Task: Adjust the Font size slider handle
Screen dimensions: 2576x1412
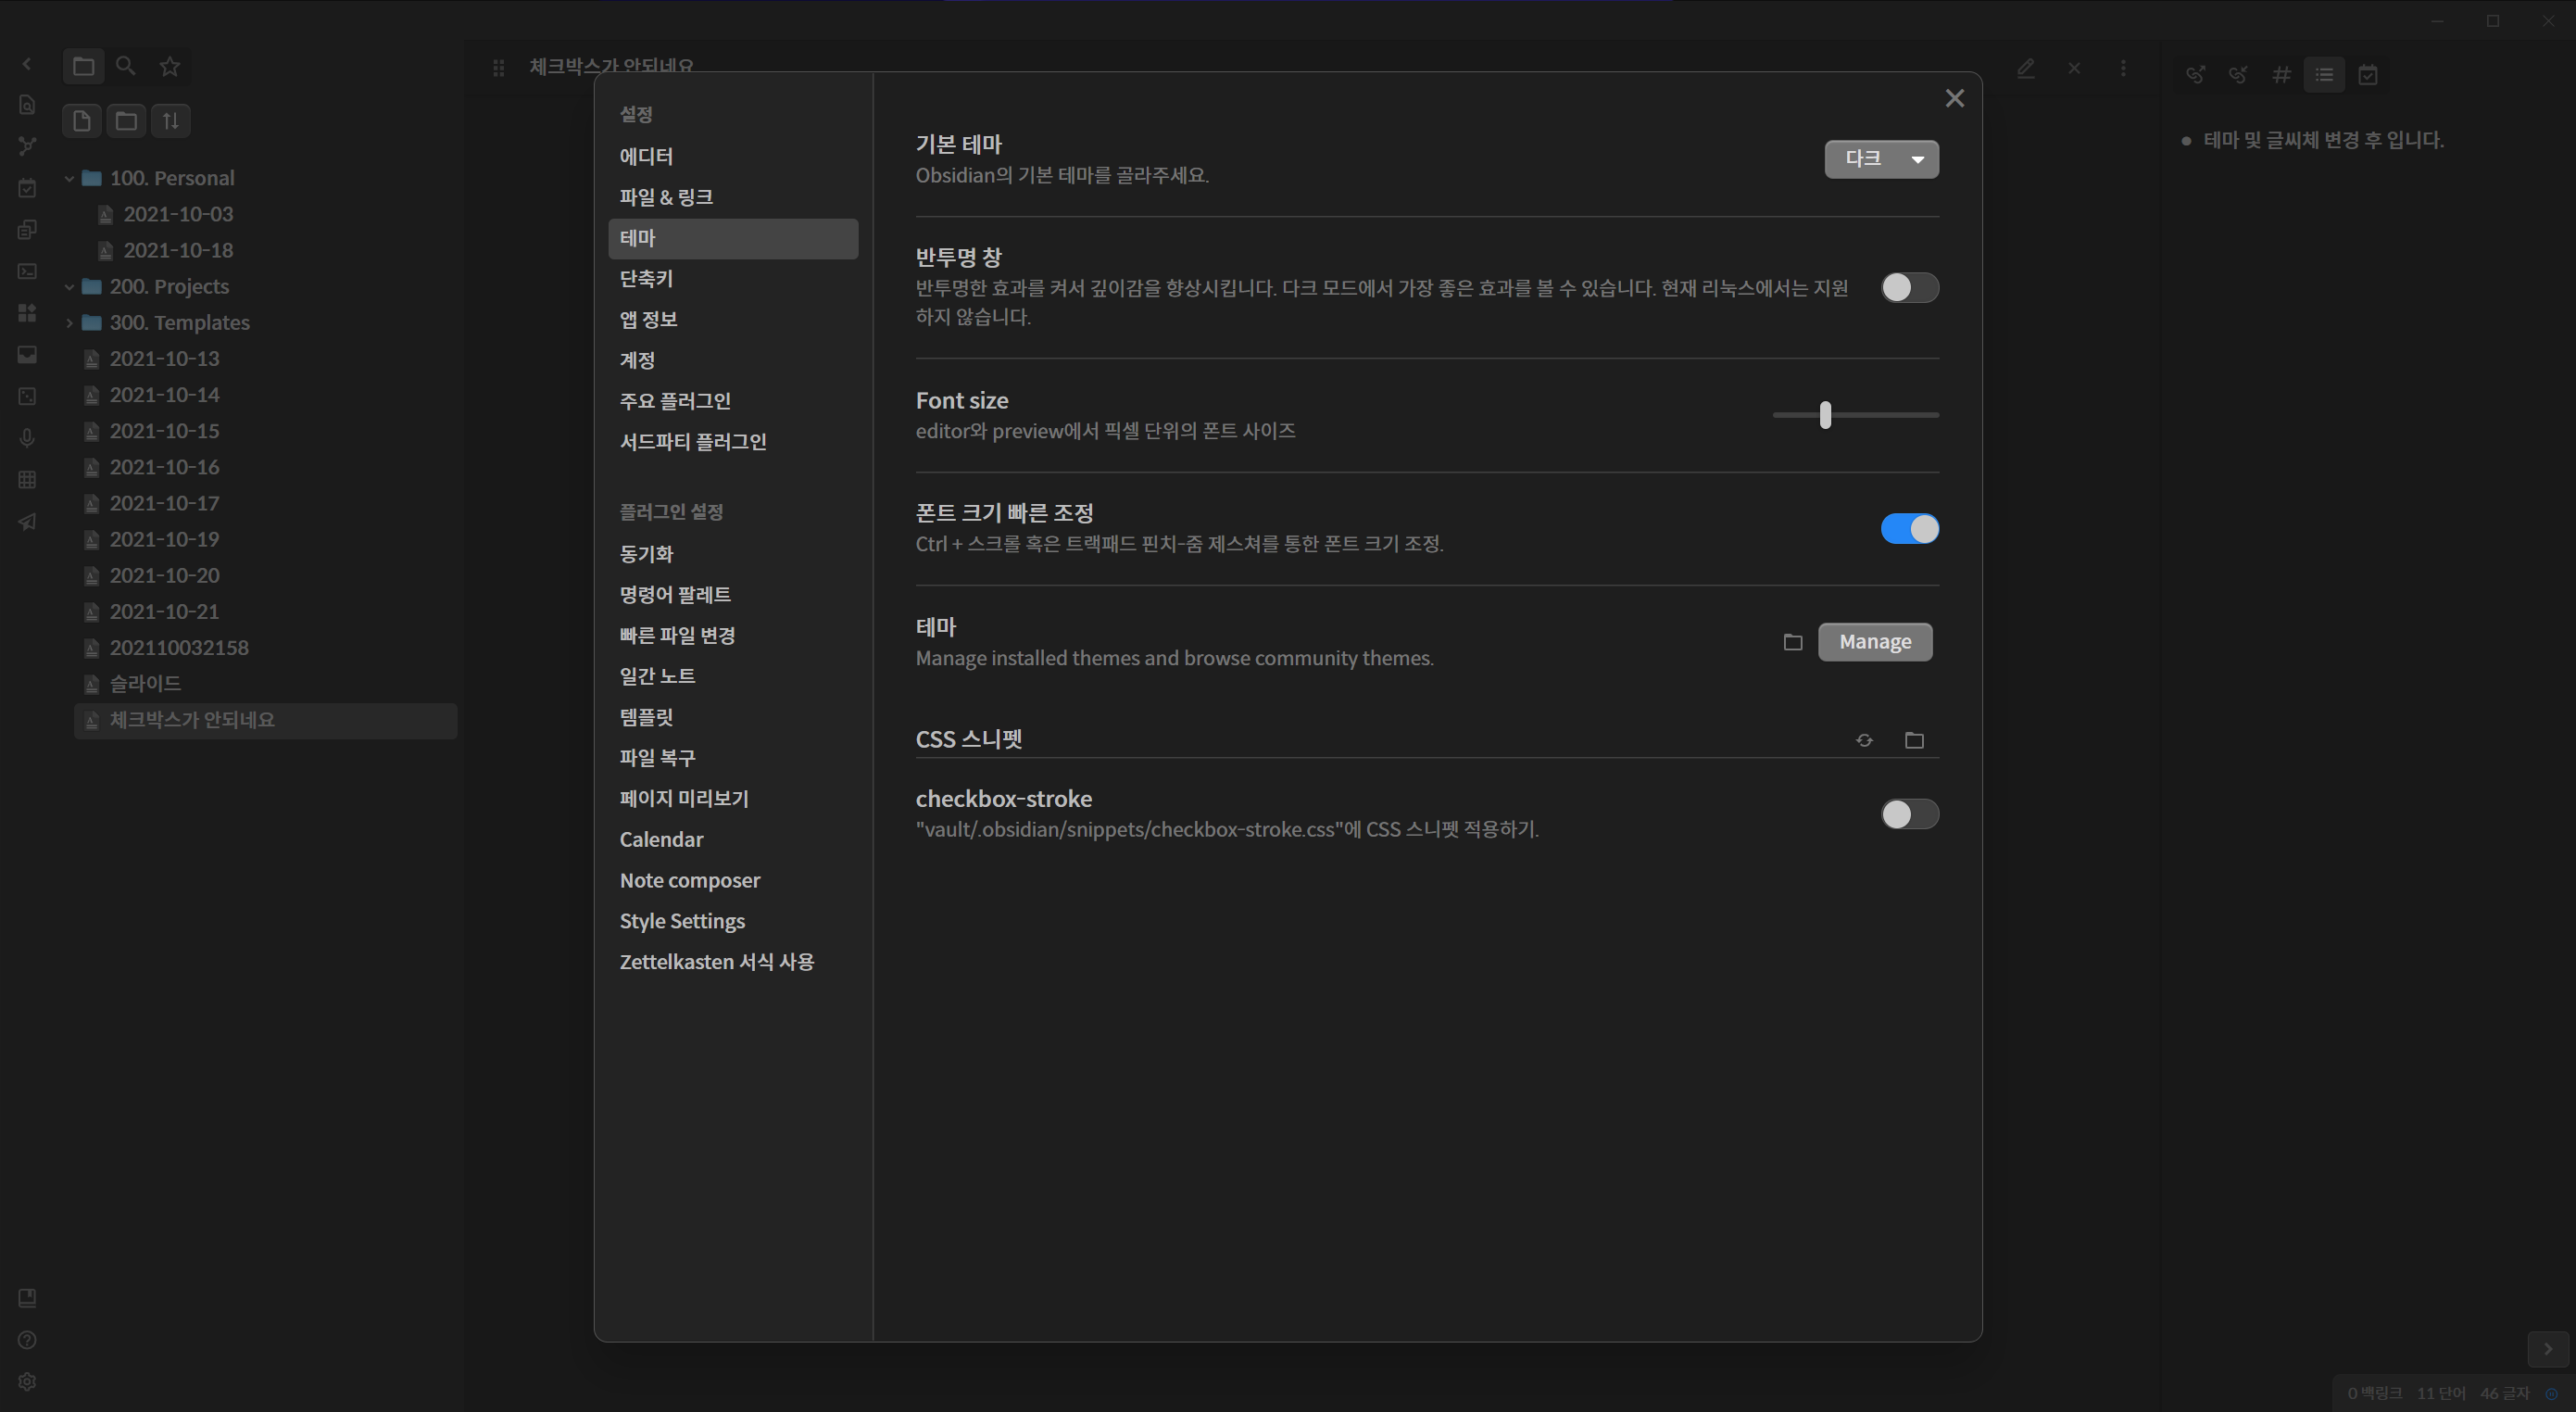Action: click(1825, 415)
